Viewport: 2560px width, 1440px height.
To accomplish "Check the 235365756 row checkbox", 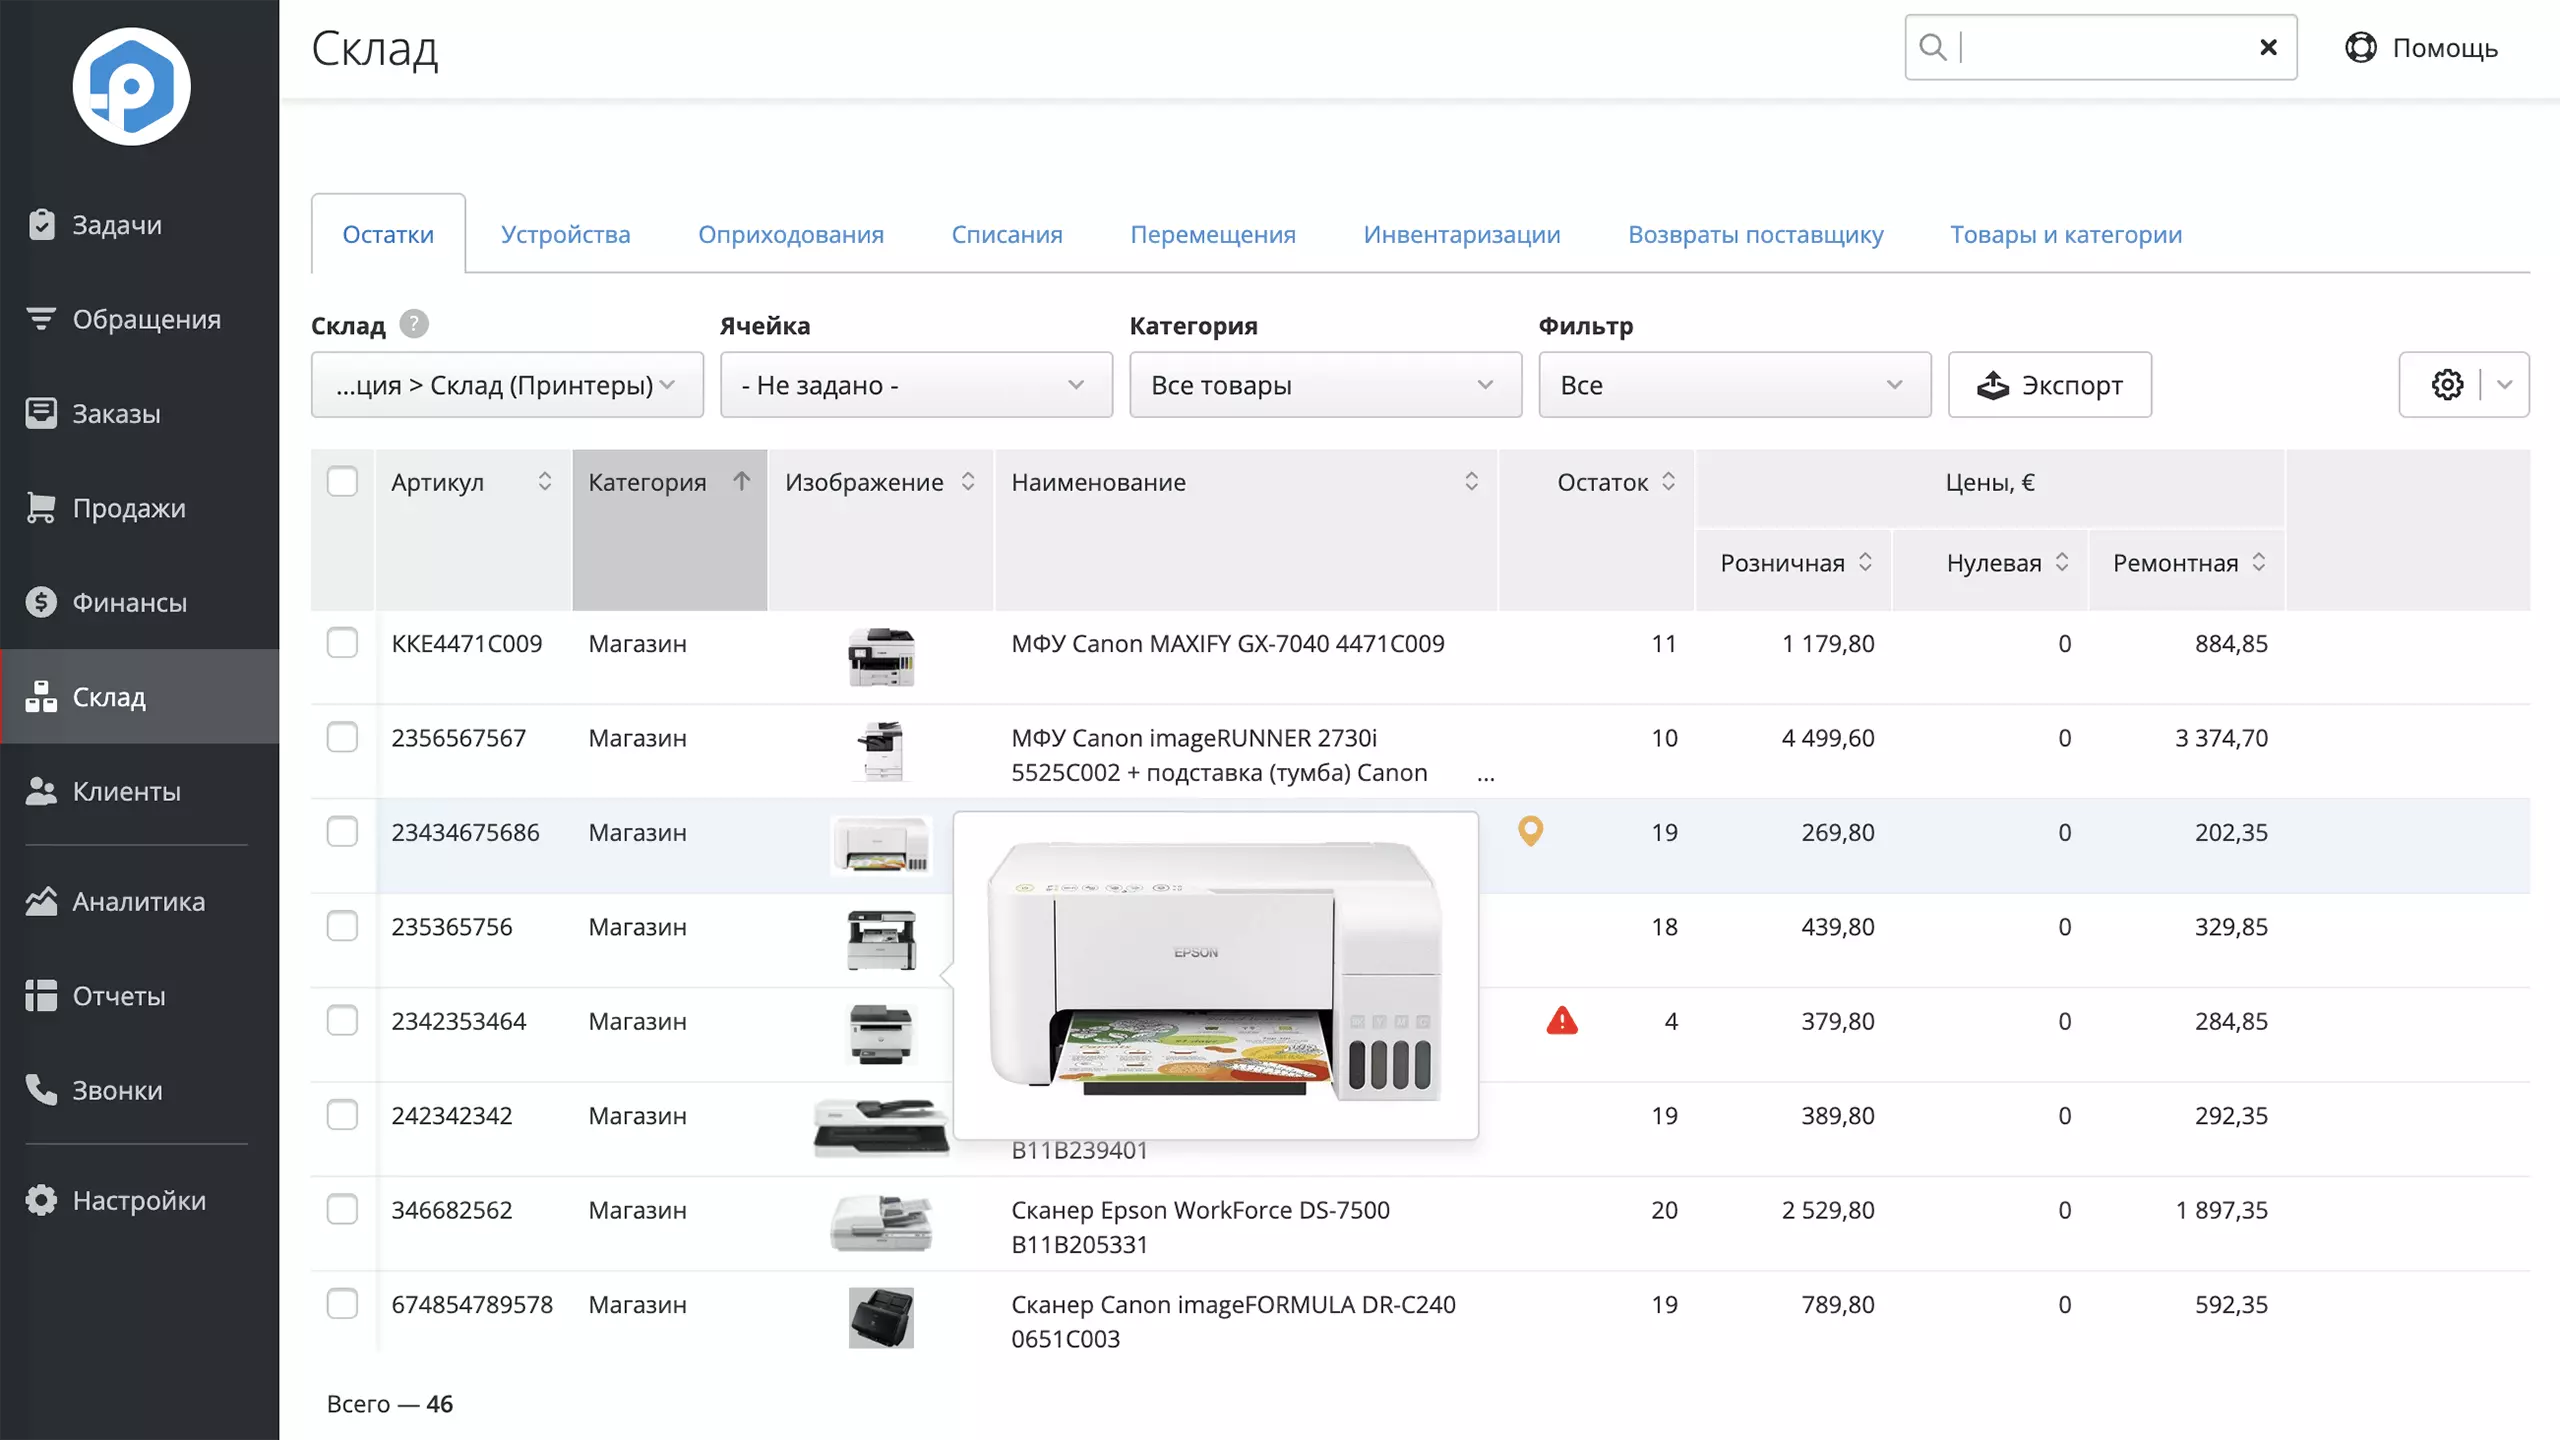I will pos(342,926).
